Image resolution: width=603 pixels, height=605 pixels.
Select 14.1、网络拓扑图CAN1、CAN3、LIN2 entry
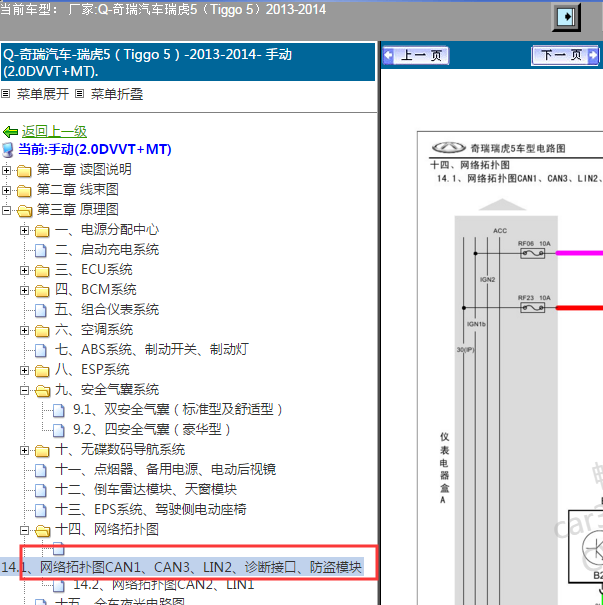coord(182,567)
